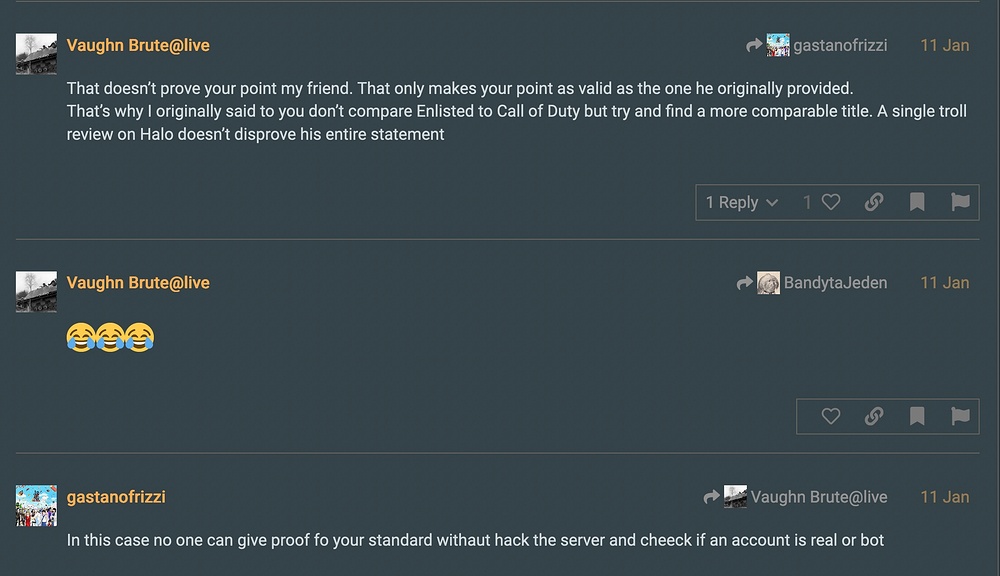Open 11 Jan date on emoji post
Image resolution: width=1000 pixels, height=576 pixels.
click(945, 283)
